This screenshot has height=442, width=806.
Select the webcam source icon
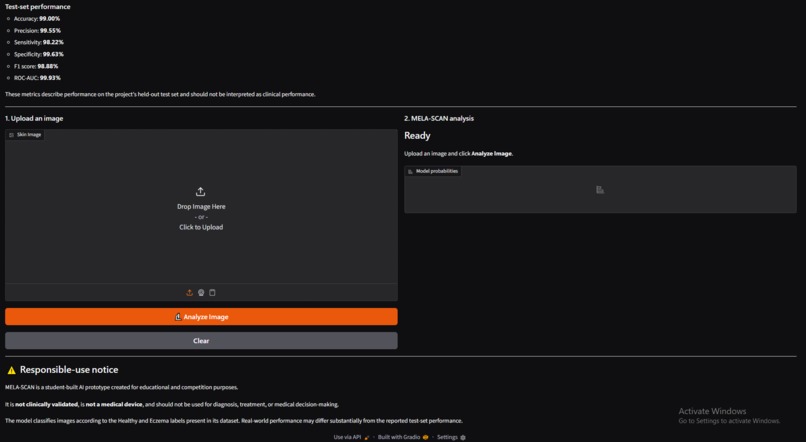tap(201, 292)
